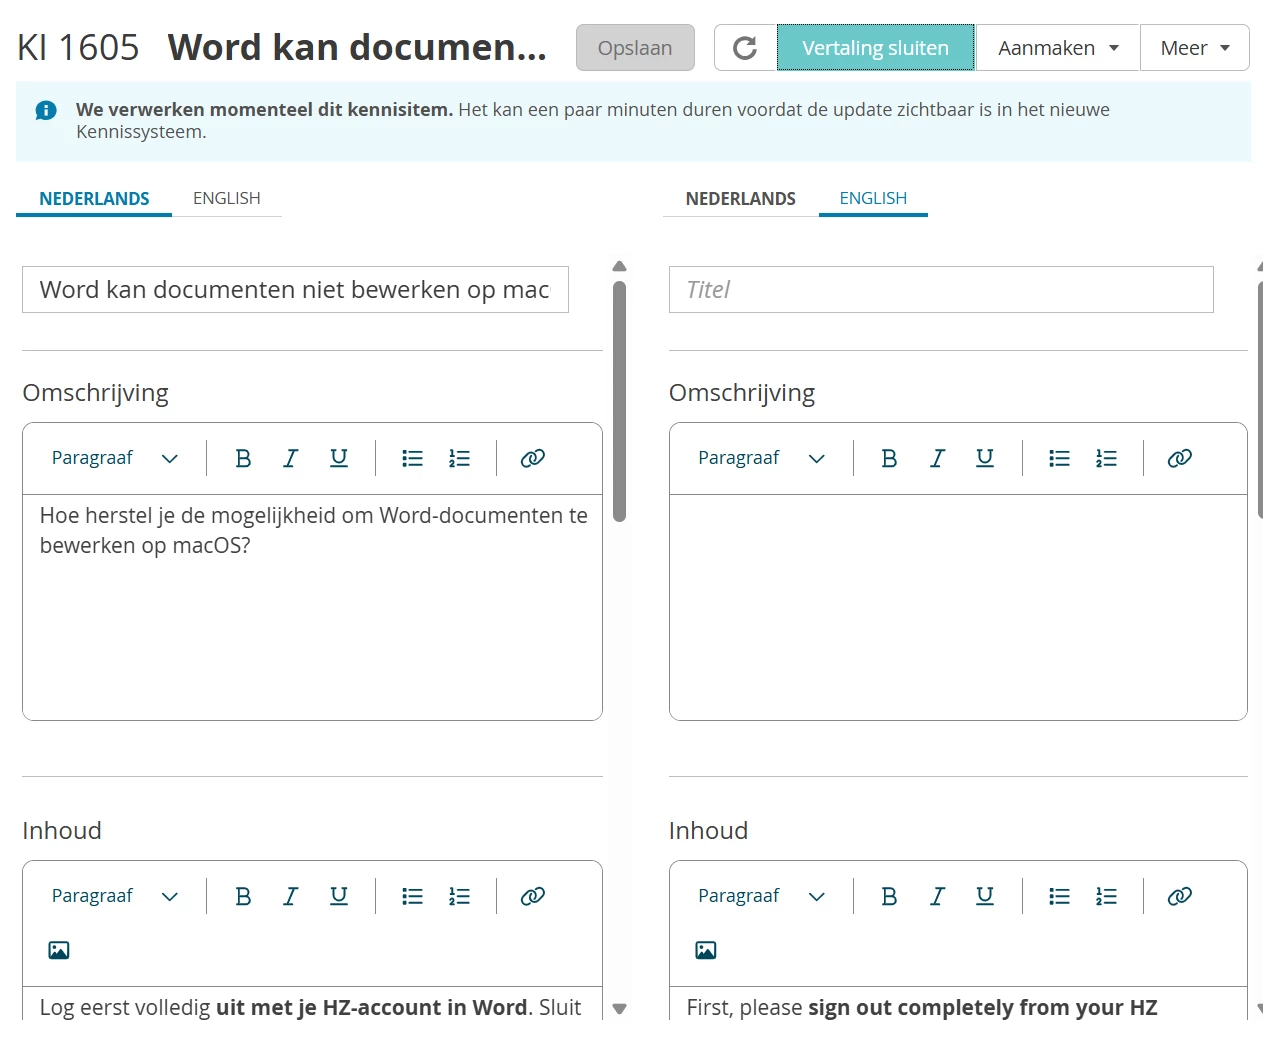Click Underline in English Omschrijving toolbar
Image resolution: width=1263 pixels, height=1040 pixels.
[985, 458]
